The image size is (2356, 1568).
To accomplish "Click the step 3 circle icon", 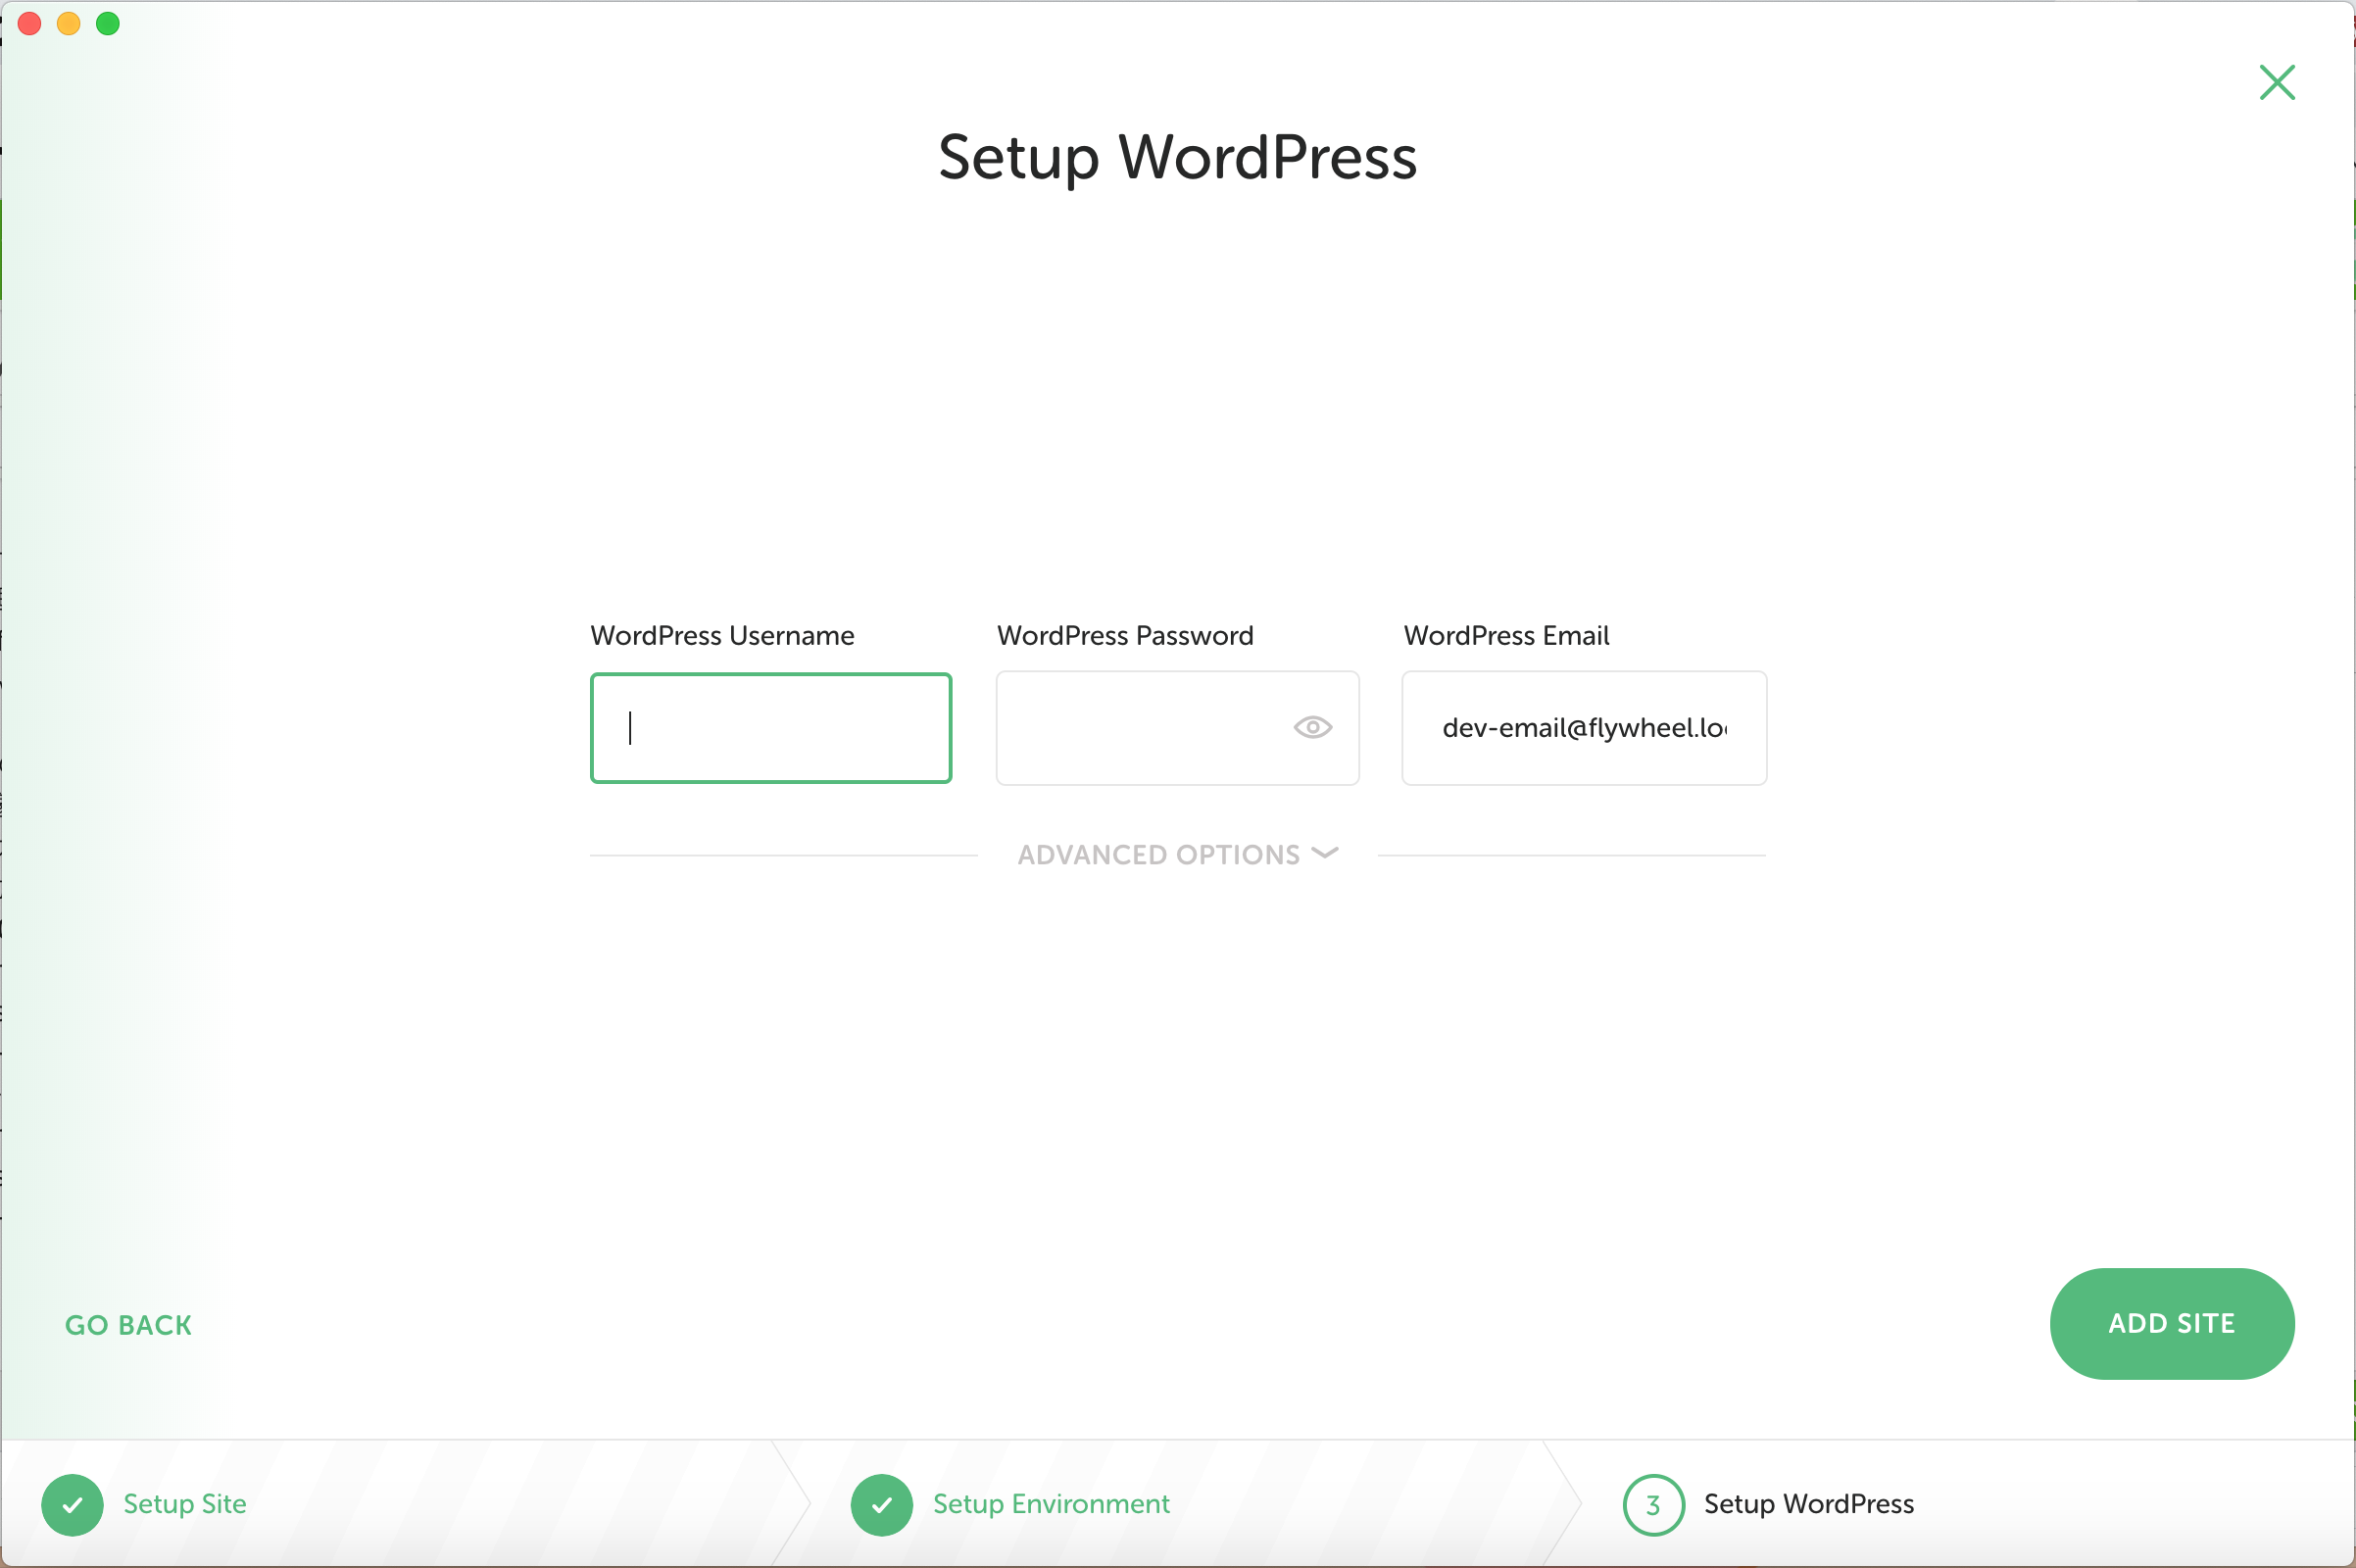I will [1653, 1504].
